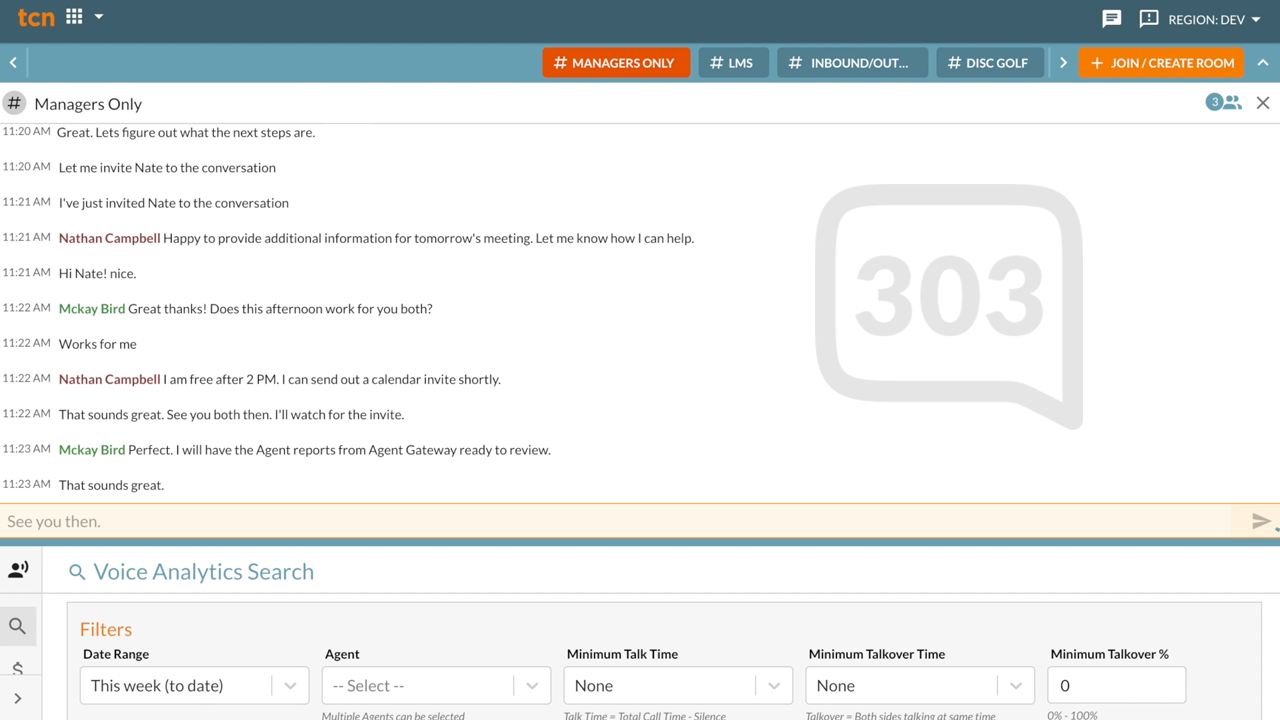This screenshot has width=1280, height=720.
Task: Open the REGION: DEV dropdown
Action: 1214,19
